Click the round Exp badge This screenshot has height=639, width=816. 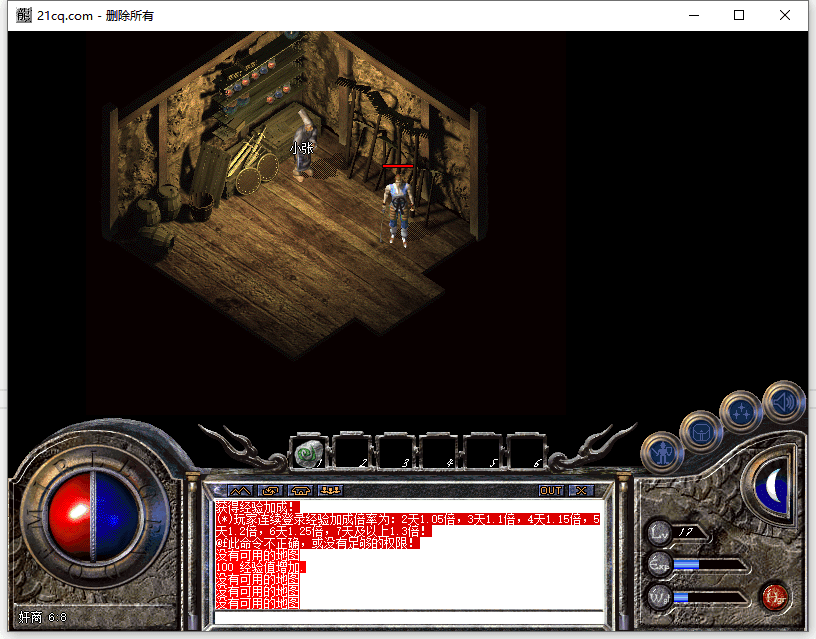659,565
